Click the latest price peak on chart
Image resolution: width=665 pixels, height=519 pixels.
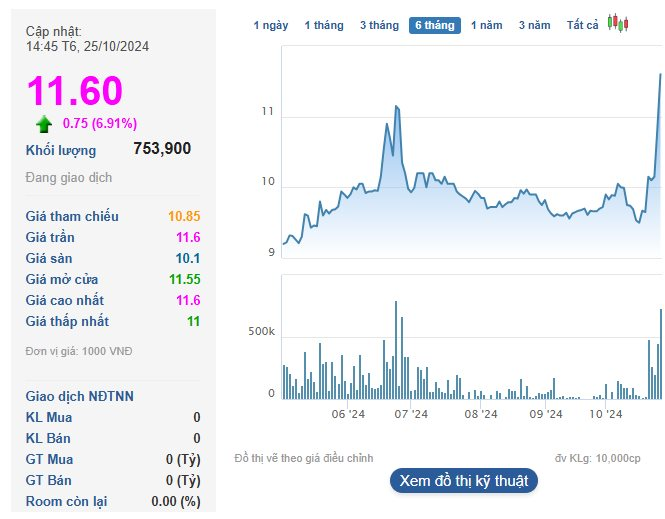pyautogui.click(x=660, y=74)
